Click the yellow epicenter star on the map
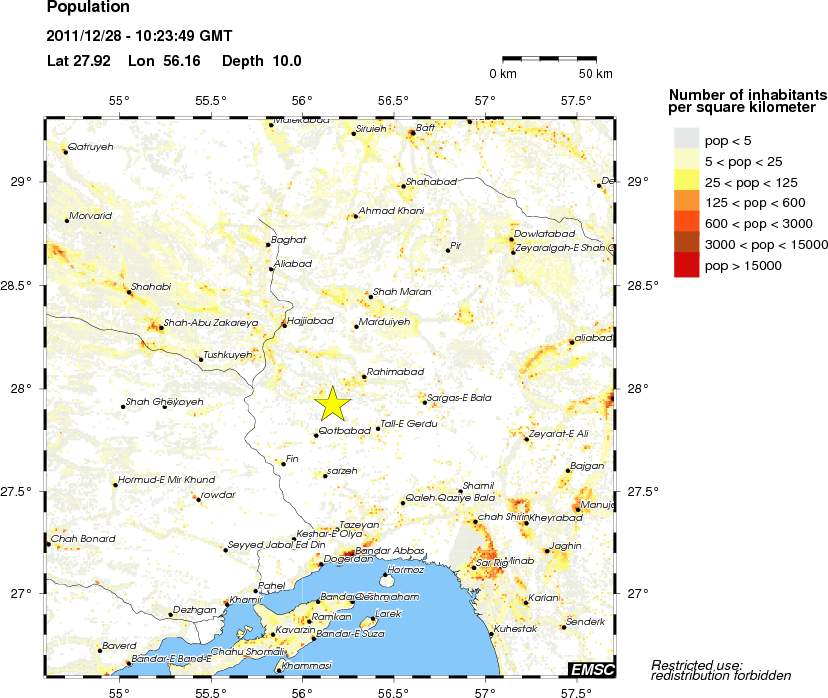This screenshot has height=698, width=828. point(333,403)
